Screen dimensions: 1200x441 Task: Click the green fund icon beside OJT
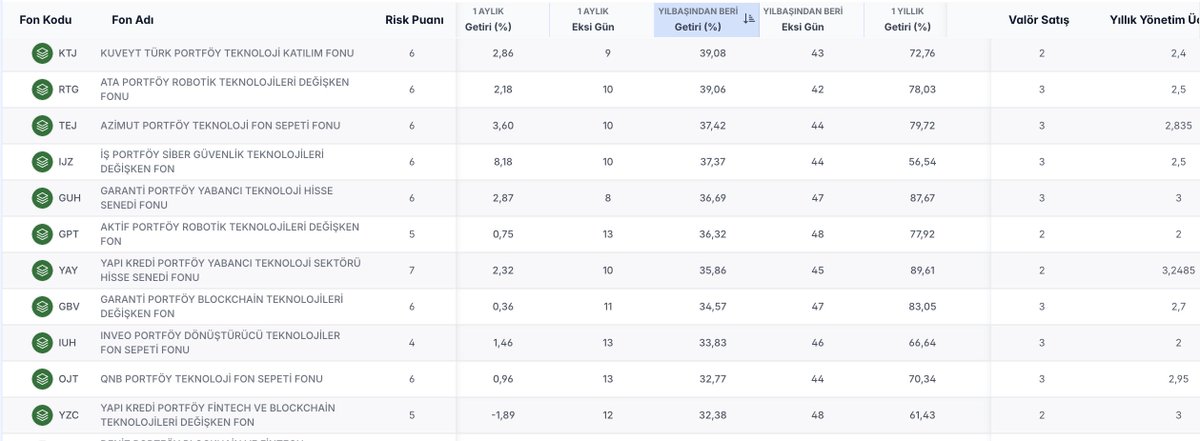tap(41, 379)
